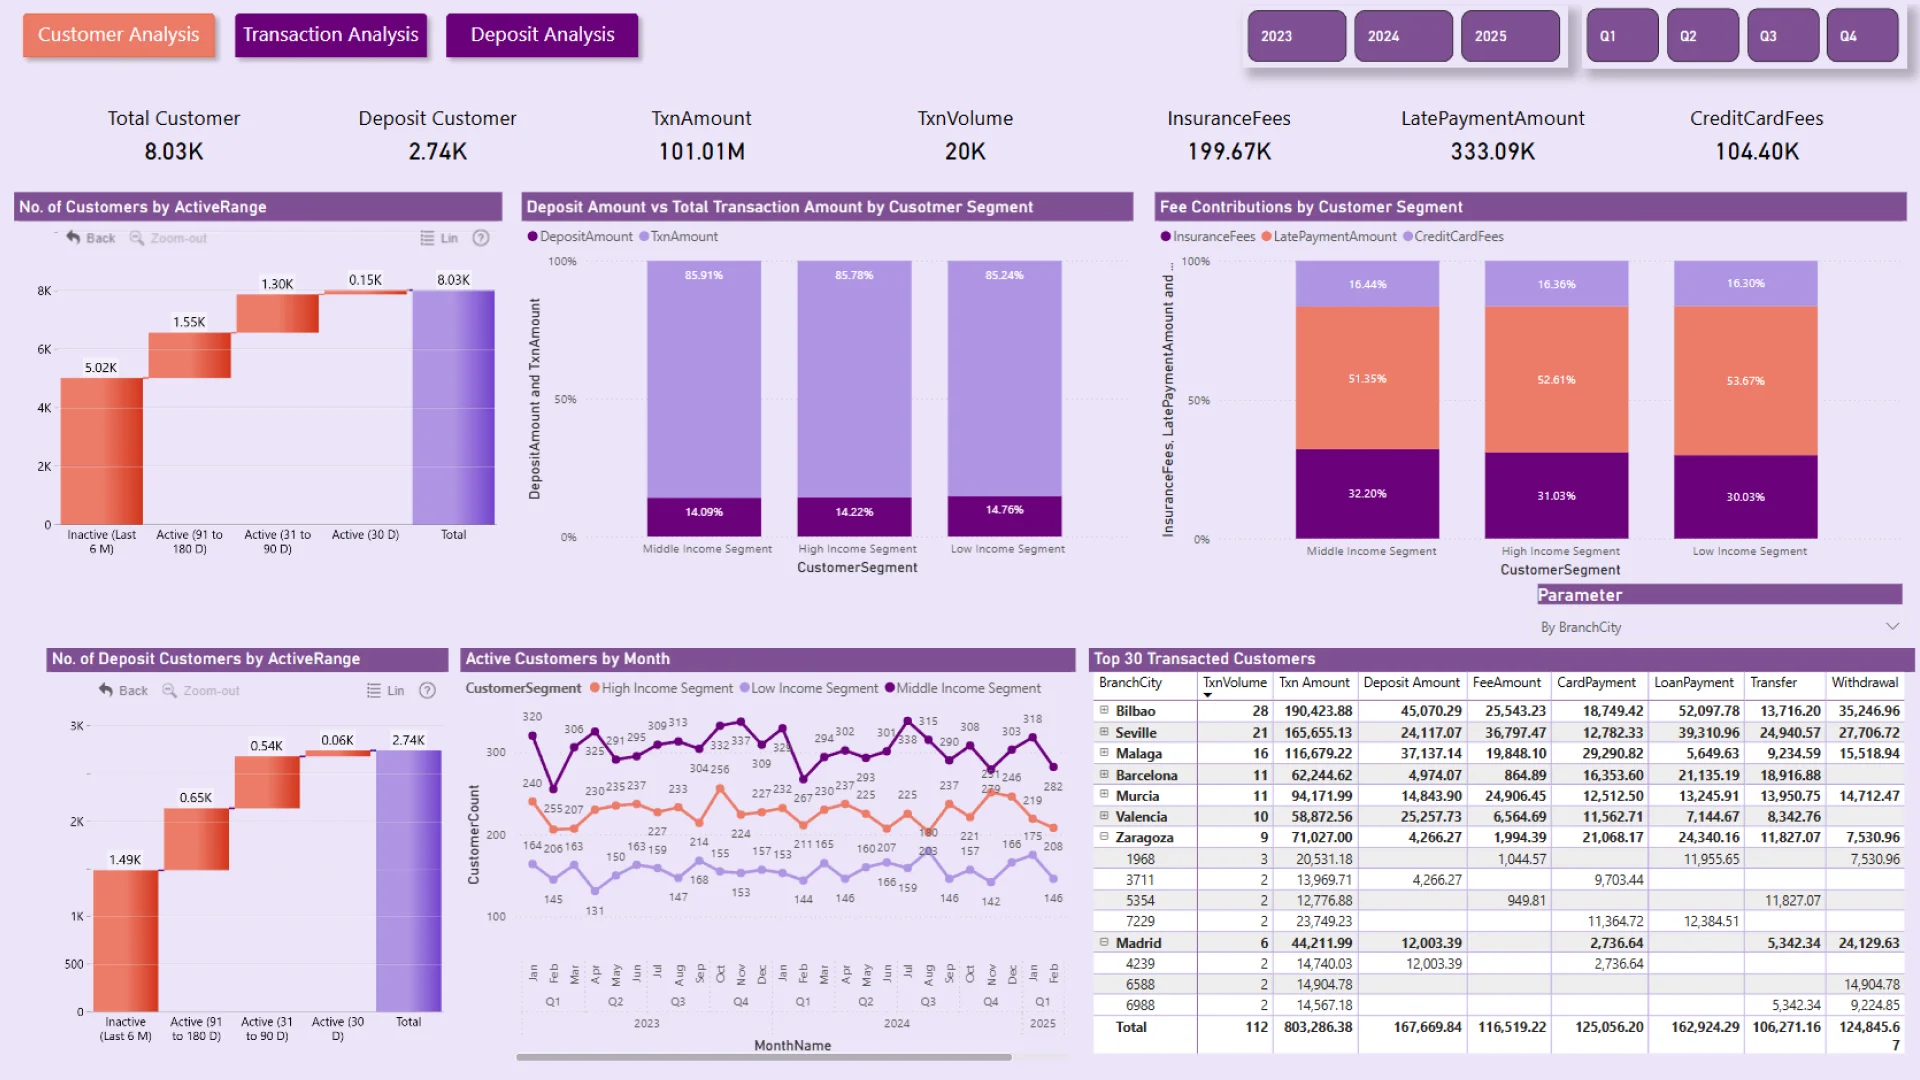Click the LatePaymentAmount 333.09K card
Viewport: 1920px width, 1080px height.
tap(1492, 136)
